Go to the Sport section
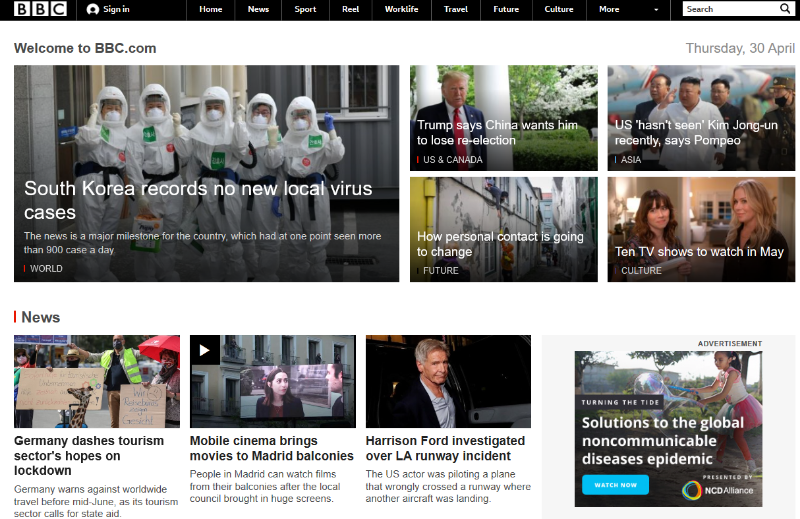Viewport: 800px width, 519px height. click(305, 9)
